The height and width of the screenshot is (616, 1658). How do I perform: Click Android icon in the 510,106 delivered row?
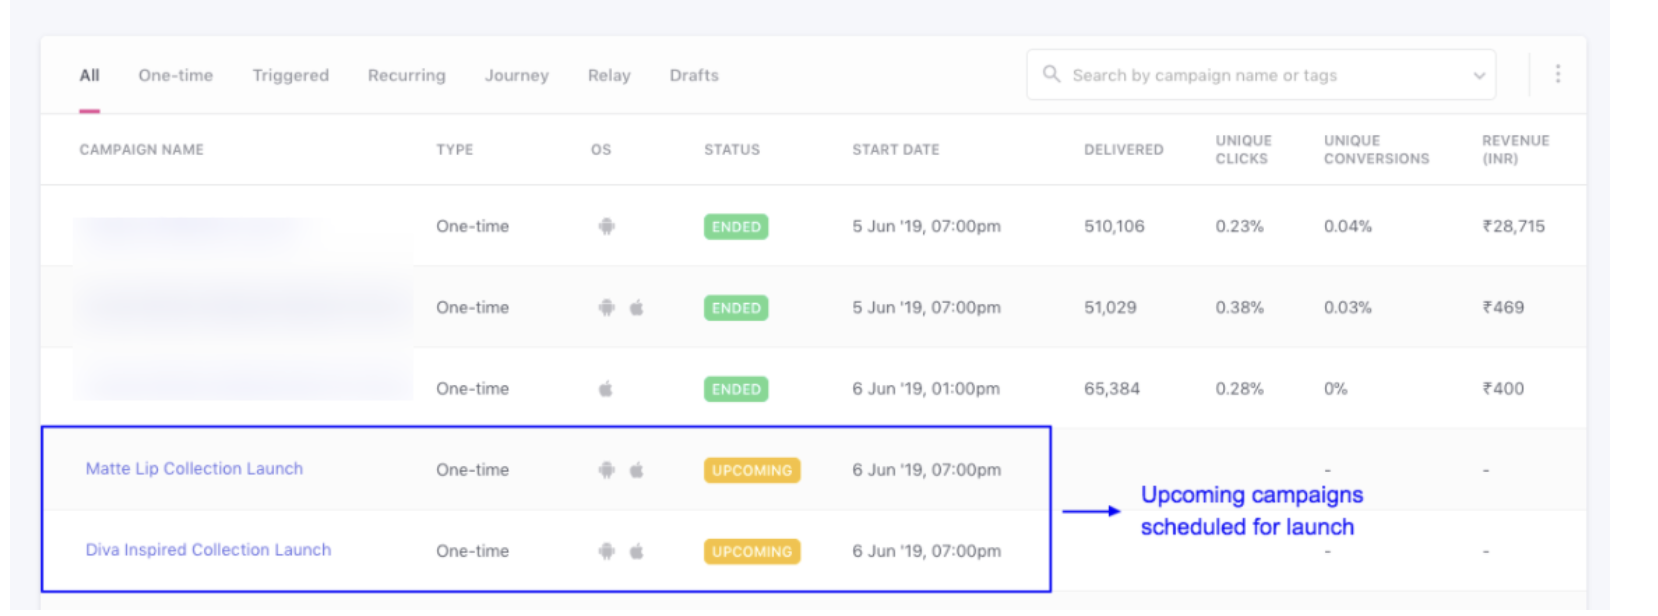click(x=606, y=227)
